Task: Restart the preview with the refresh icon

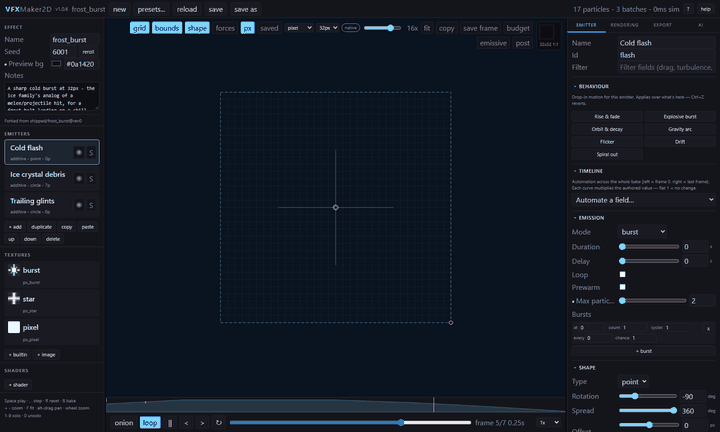Action: (x=219, y=423)
